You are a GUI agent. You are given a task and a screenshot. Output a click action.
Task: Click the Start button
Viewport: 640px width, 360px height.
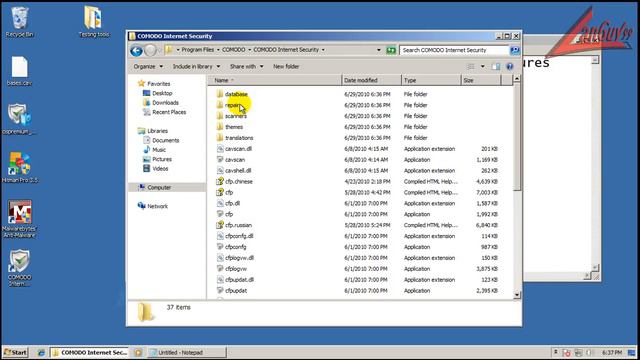(15, 352)
